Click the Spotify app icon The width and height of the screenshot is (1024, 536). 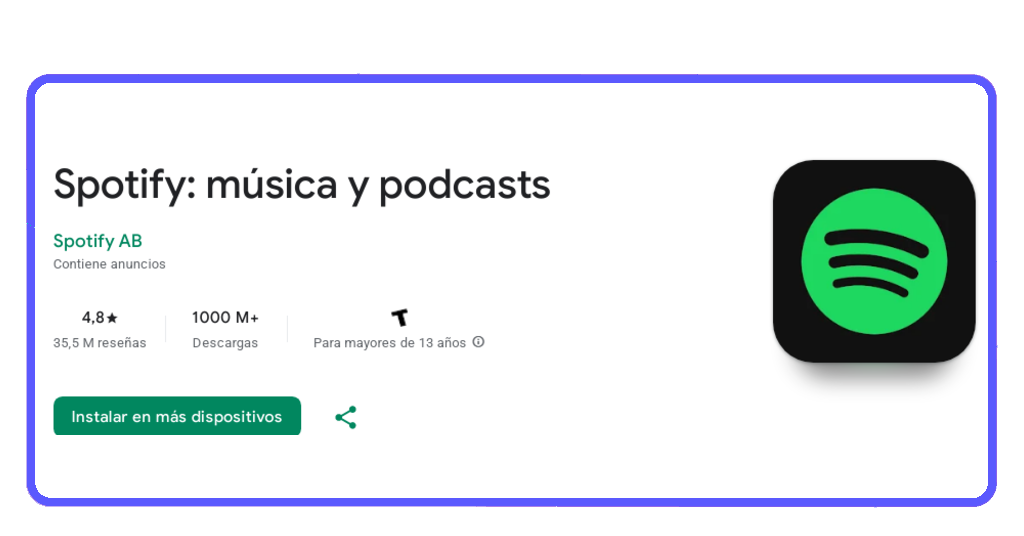874,261
